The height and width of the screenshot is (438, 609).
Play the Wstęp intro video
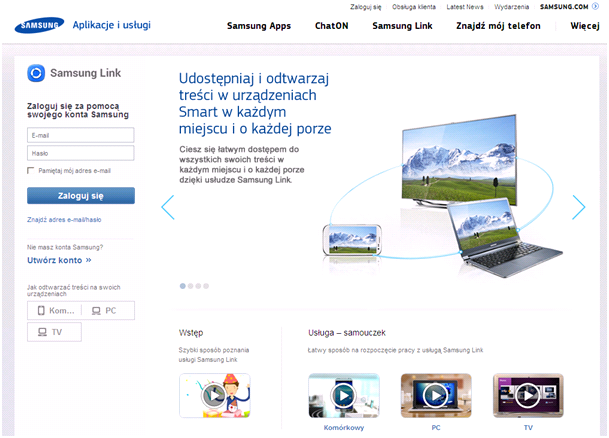pos(214,395)
